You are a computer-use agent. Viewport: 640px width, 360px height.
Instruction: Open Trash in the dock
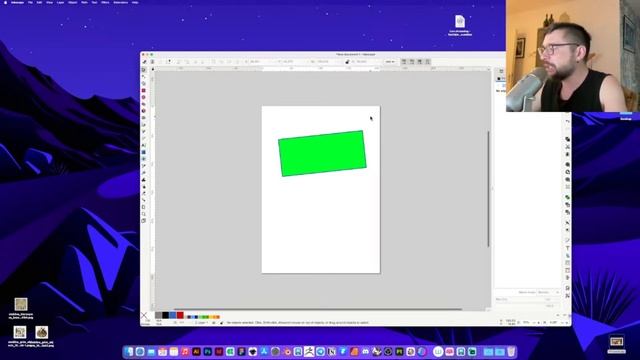[511, 351]
